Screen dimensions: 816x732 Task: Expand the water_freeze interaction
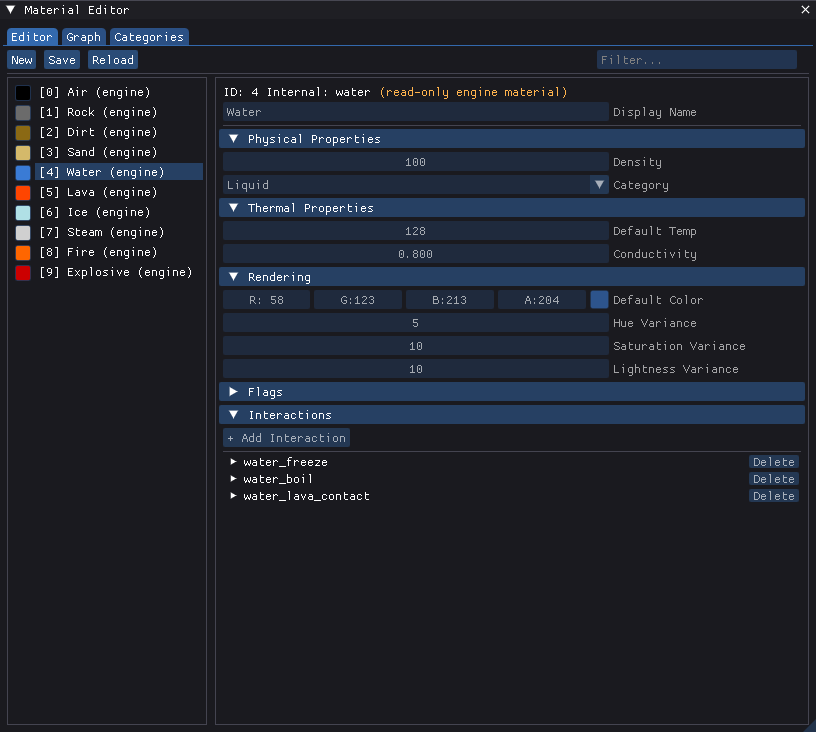233,461
